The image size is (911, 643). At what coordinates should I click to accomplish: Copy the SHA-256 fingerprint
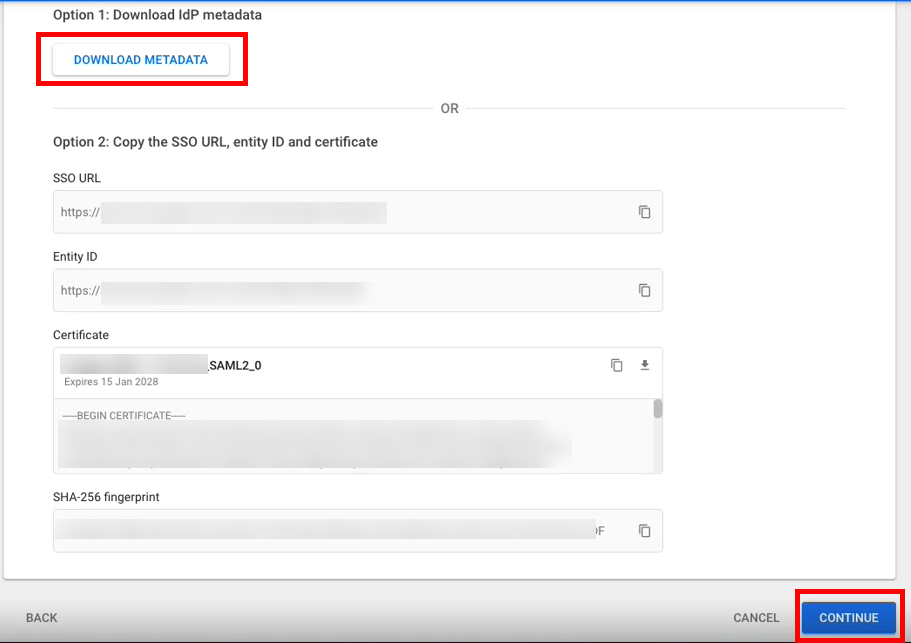point(645,530)
